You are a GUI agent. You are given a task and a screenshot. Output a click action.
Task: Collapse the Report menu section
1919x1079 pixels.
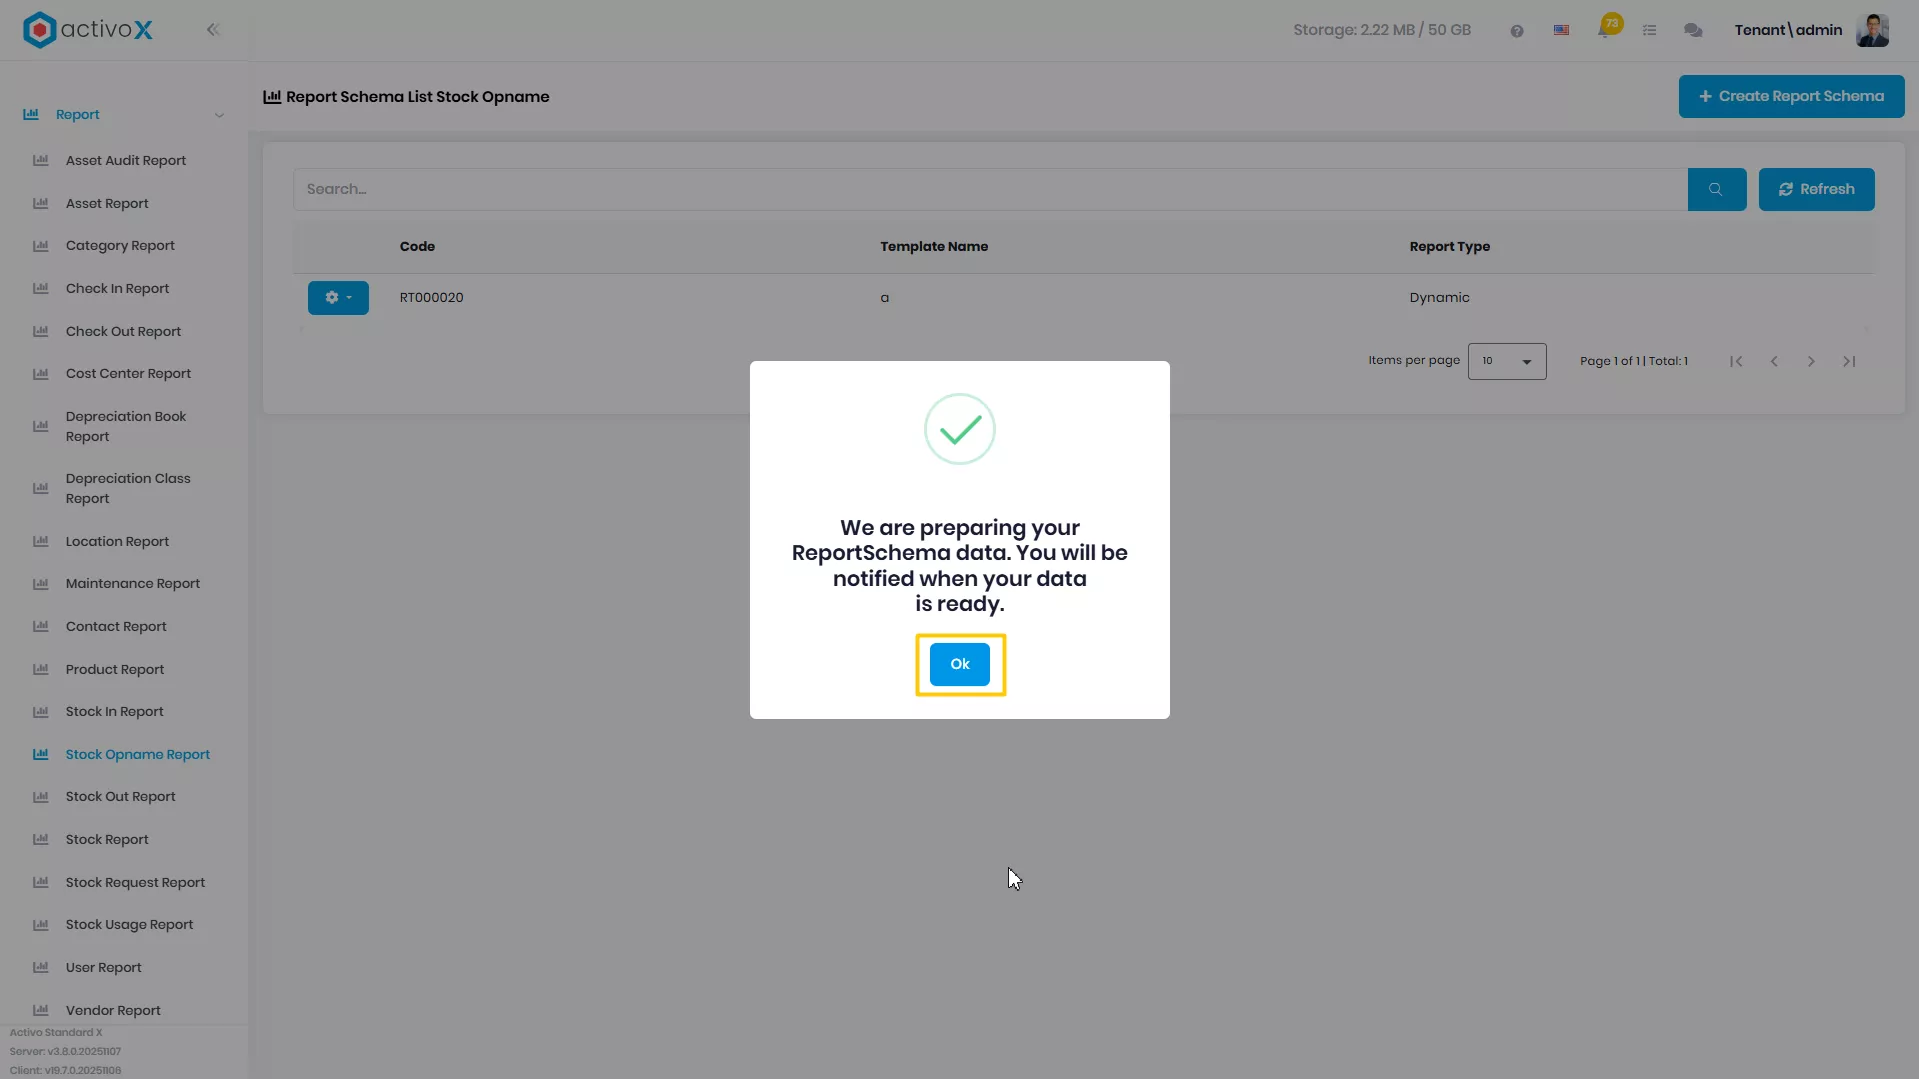pyautogui.click(x=123, y=115)
